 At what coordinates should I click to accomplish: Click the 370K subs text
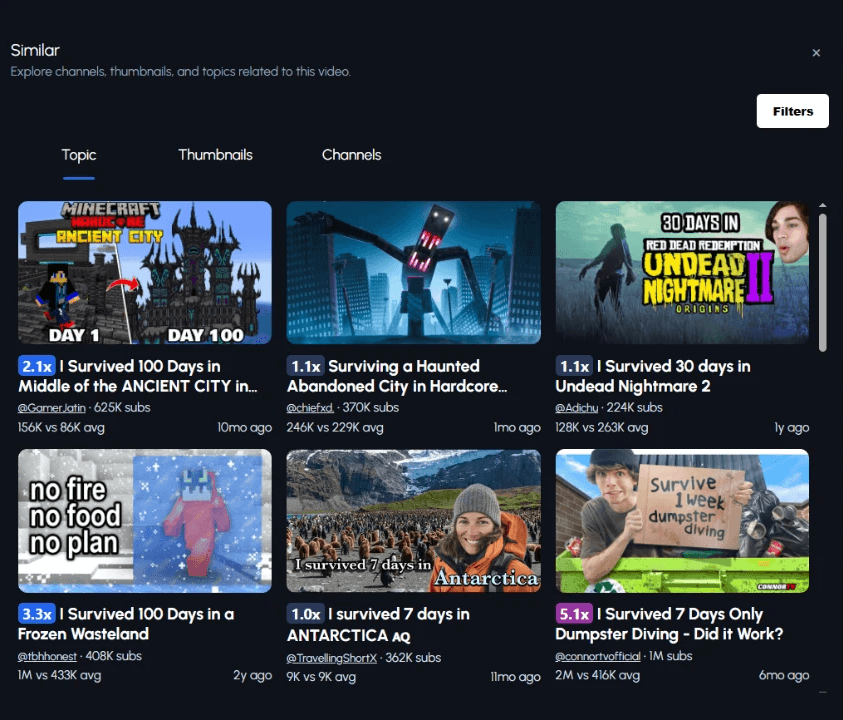[x=370, y=408]
